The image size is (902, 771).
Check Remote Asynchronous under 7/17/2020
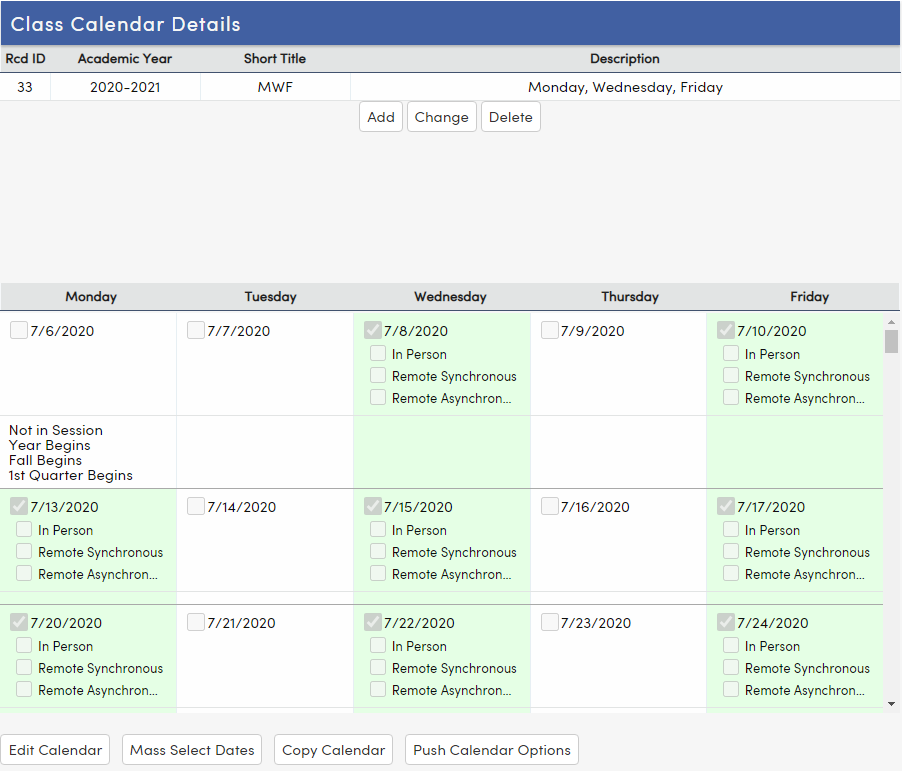point(731,573)
